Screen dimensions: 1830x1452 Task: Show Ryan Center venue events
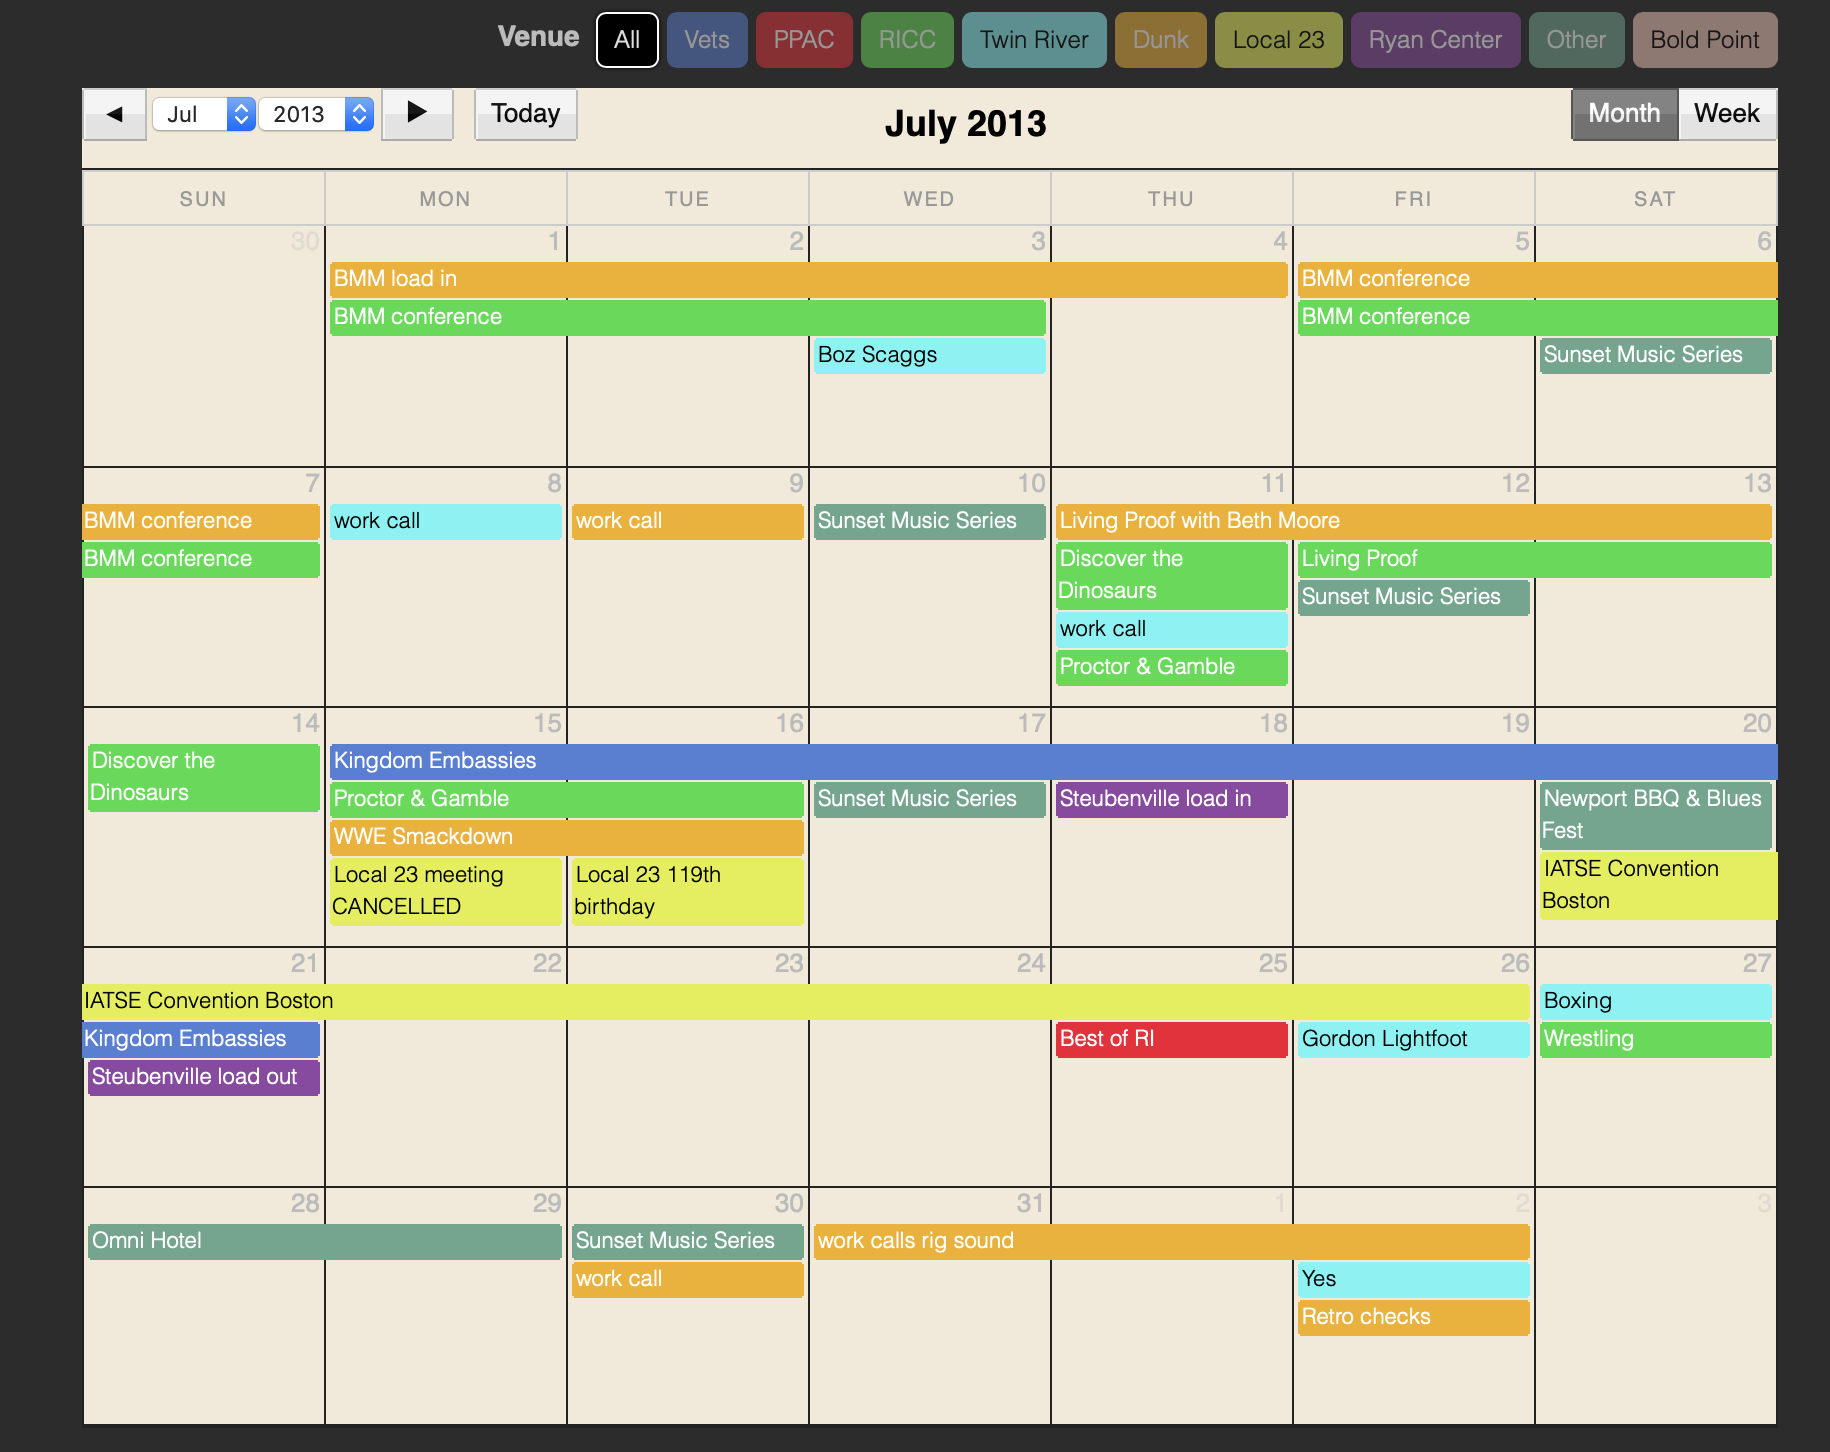[1435, 40]
